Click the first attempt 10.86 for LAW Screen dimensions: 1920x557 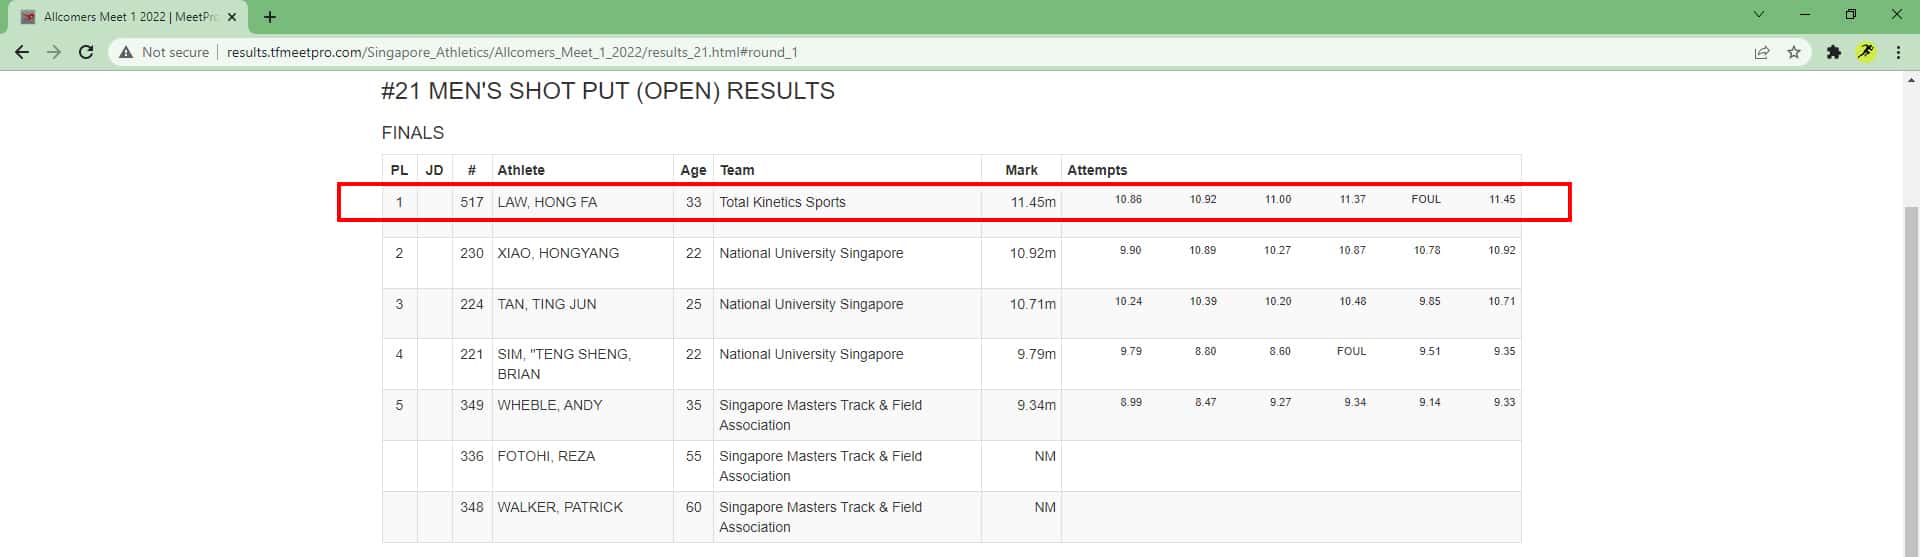click(x=1128, y=199)
